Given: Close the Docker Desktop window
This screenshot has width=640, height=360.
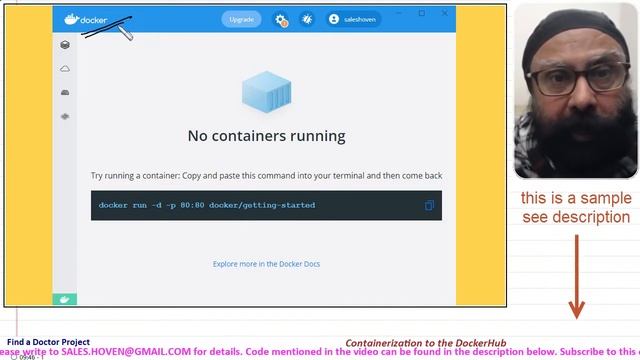Looking at the screenshot, I should [444, 13].
